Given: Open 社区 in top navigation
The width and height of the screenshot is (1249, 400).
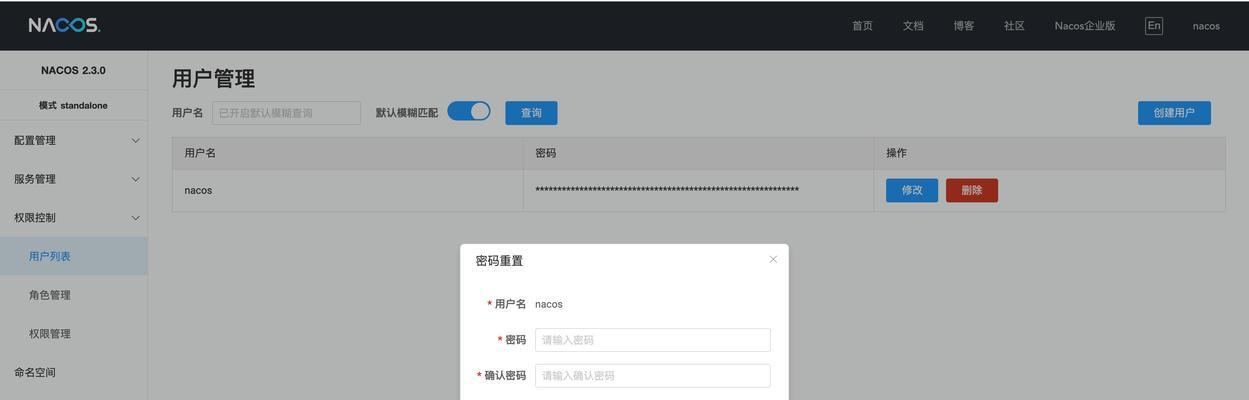Looking at the screenshot, I should coord(1014,26).
